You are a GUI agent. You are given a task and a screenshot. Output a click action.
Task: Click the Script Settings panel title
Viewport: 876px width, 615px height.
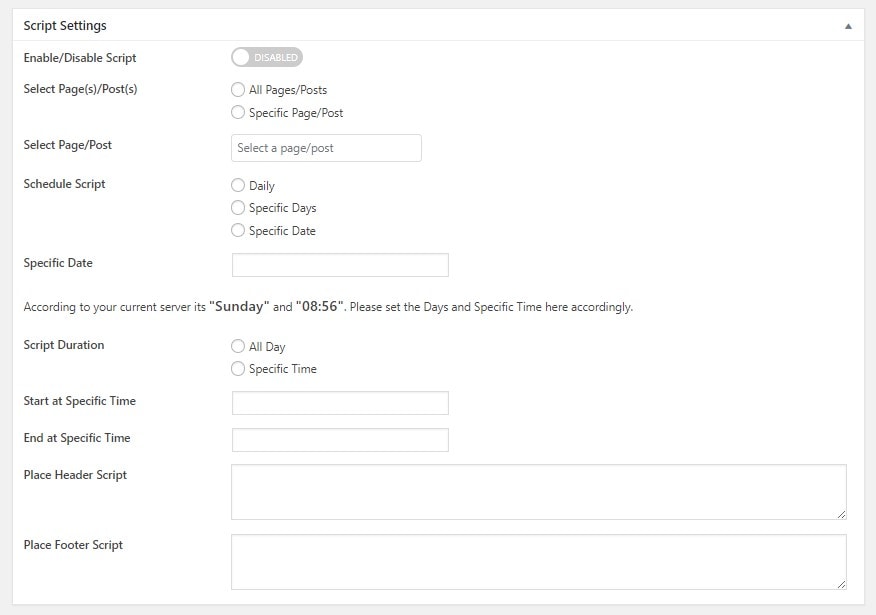[65, 26]
